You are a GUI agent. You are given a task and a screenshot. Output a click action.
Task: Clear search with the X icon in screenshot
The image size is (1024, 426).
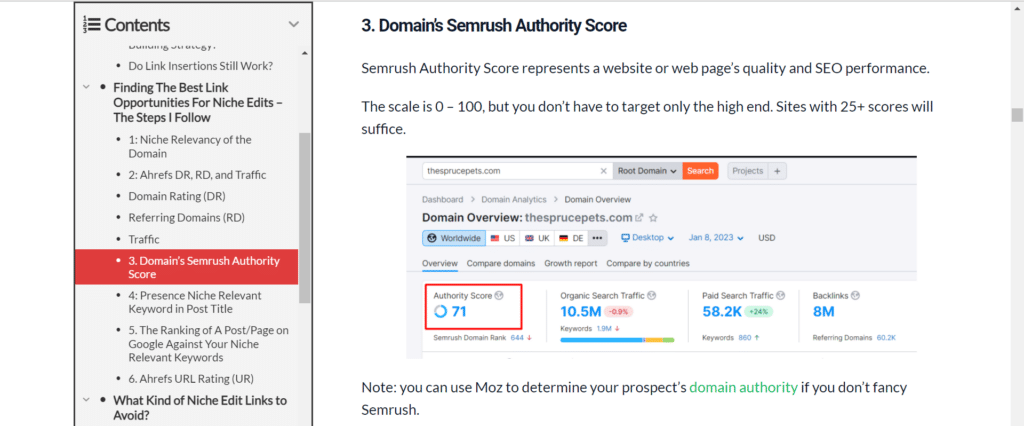pyautogui.click(x=603, y=171)
